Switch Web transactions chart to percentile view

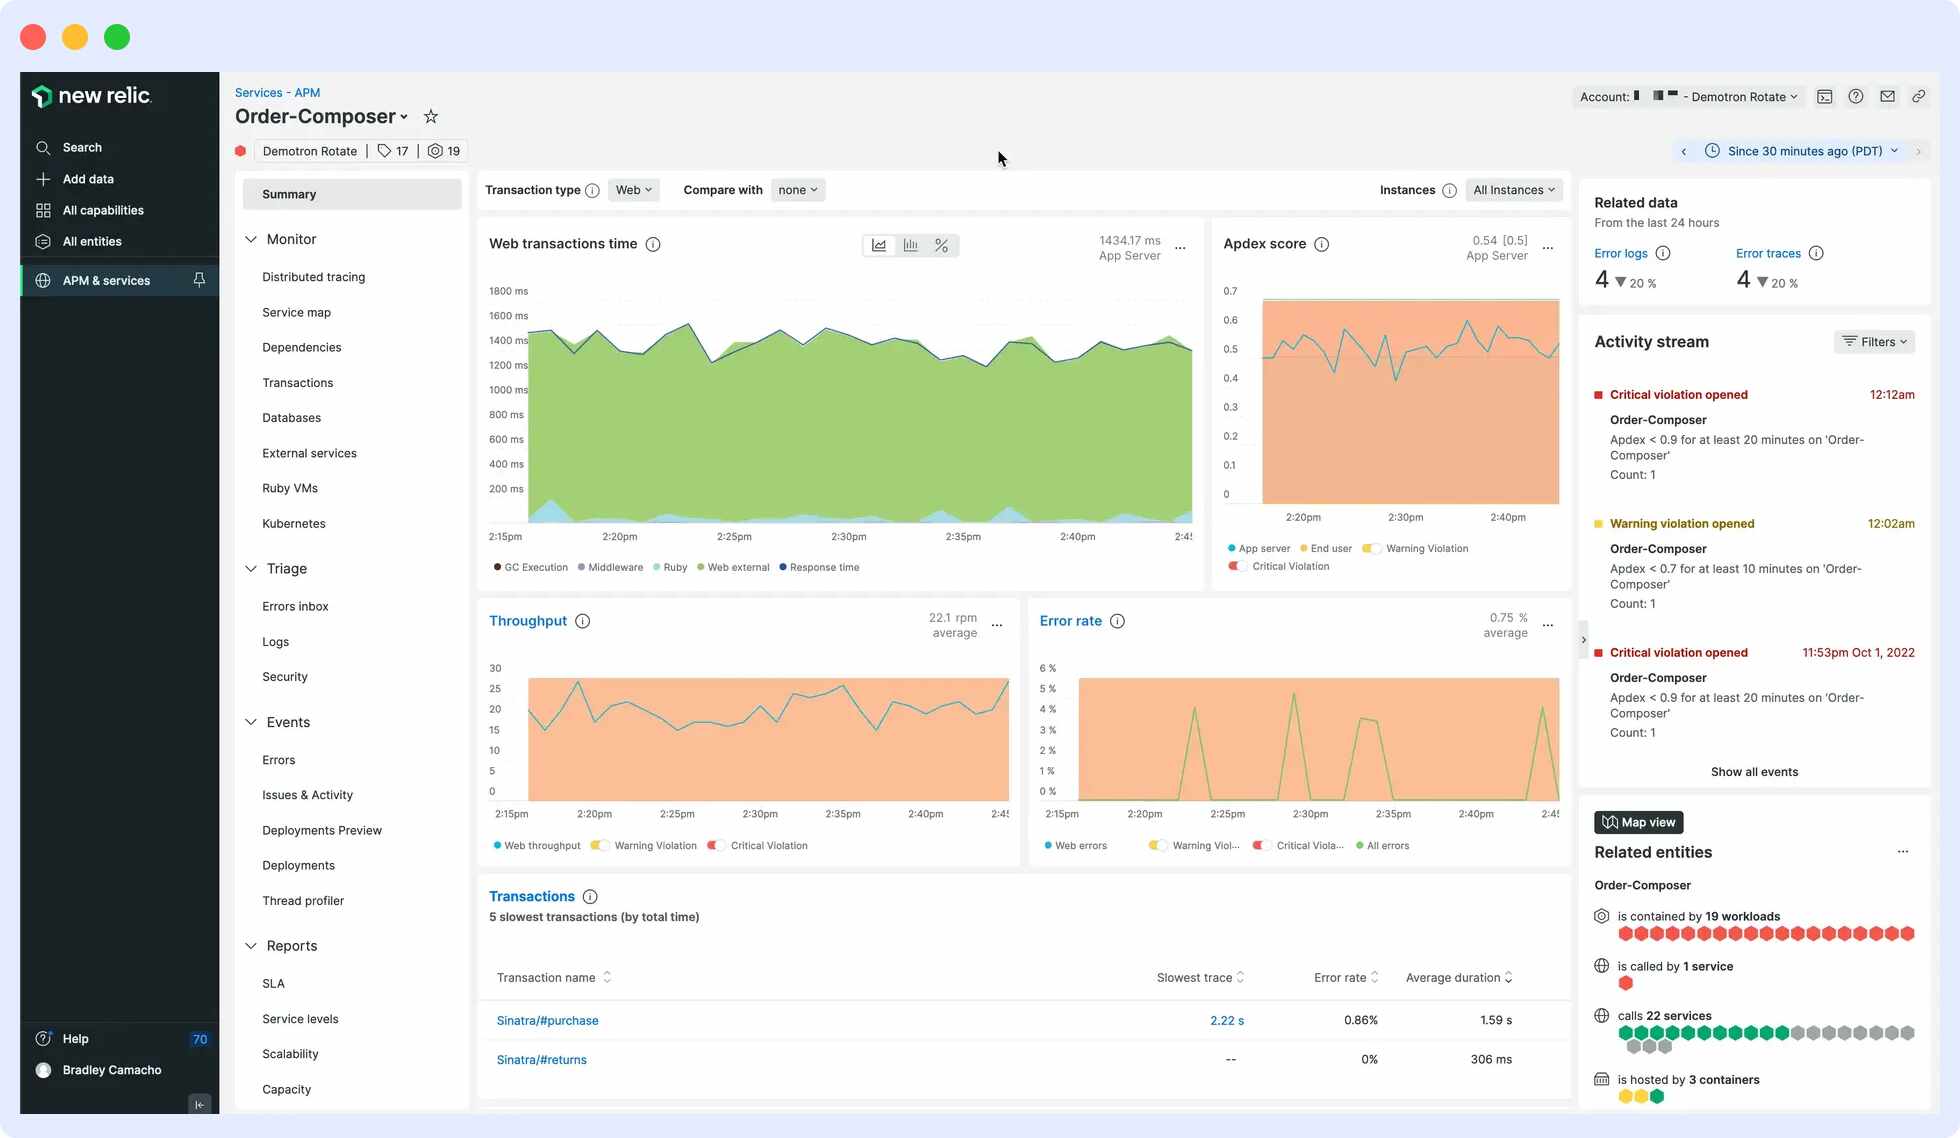coord(941,245)
